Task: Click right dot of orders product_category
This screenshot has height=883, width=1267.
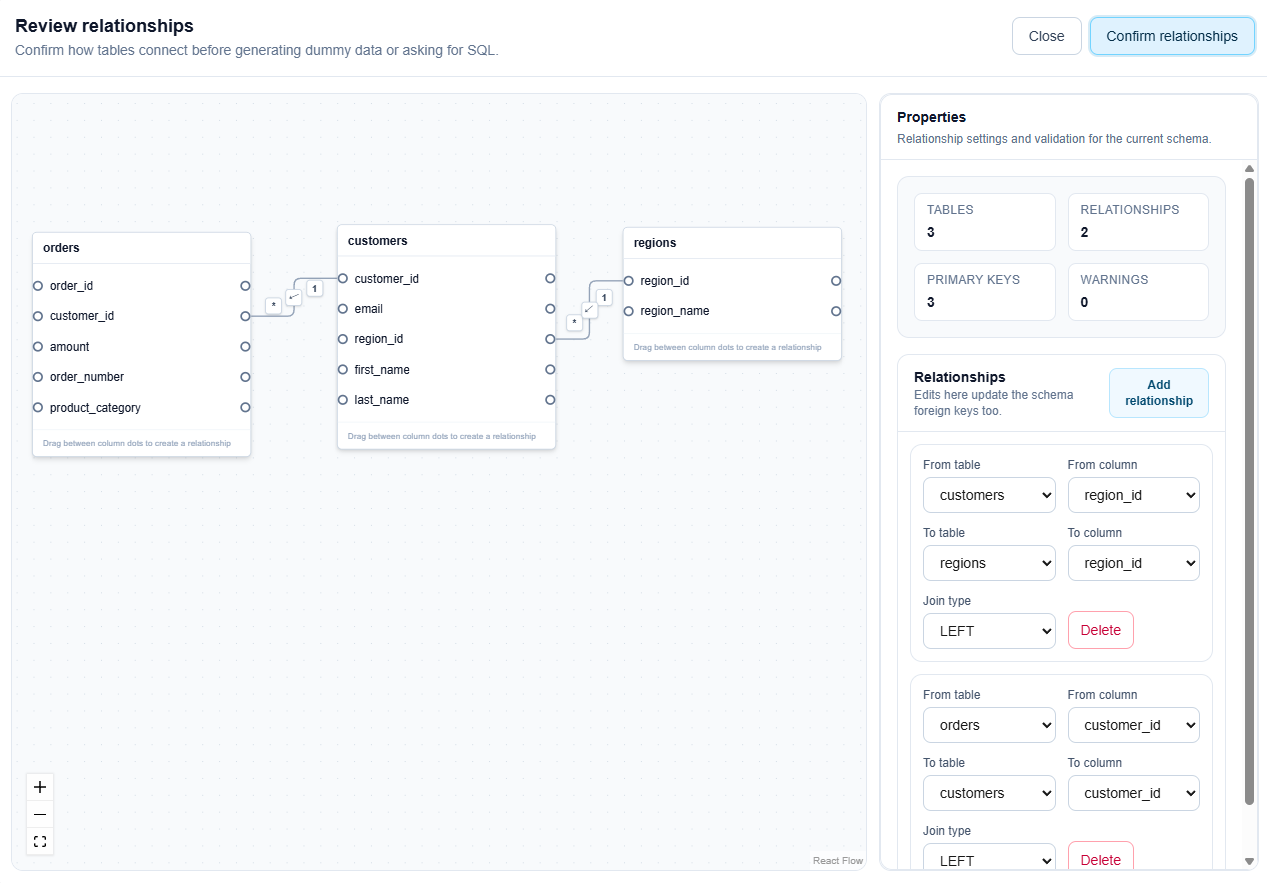Action: (245, 407)
